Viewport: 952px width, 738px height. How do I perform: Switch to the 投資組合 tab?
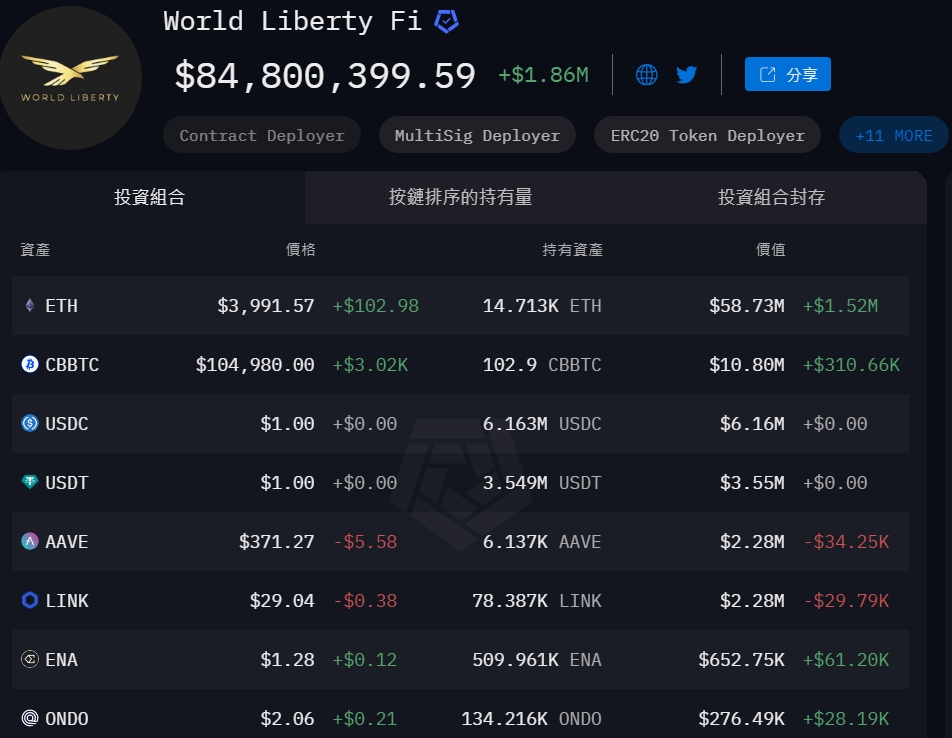(150, 197)
